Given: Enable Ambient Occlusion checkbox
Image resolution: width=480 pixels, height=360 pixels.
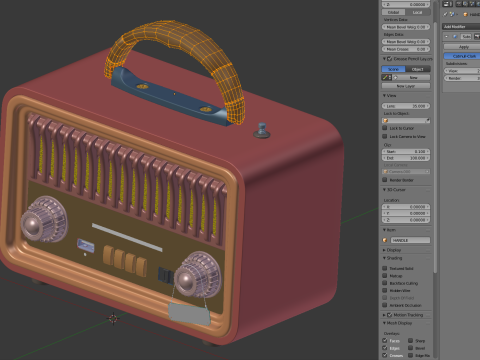Looking at the screenshot, I should pyautogui.click(x=385, y=305).
